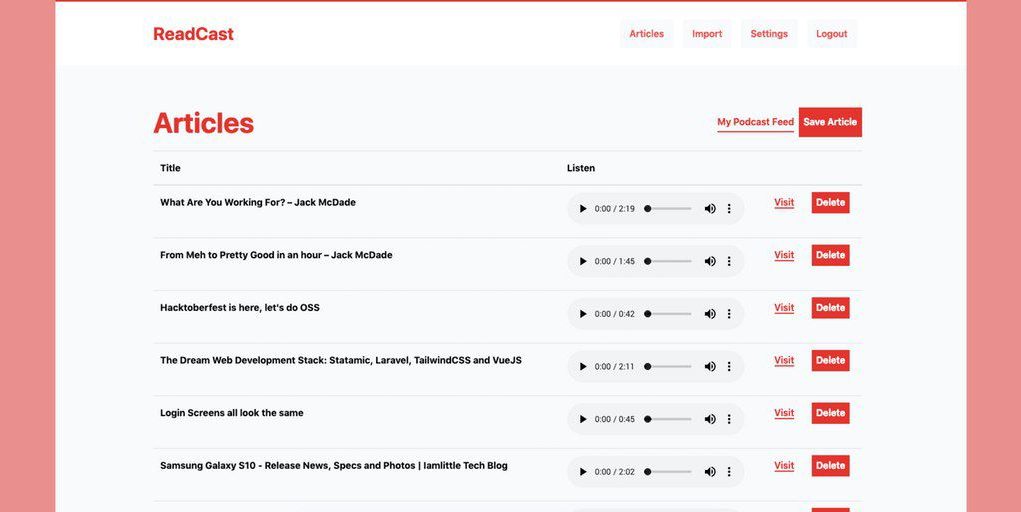1021x512 pixels.
Task: Play the Hacktoberfest article audio
Action: [583, 314]
